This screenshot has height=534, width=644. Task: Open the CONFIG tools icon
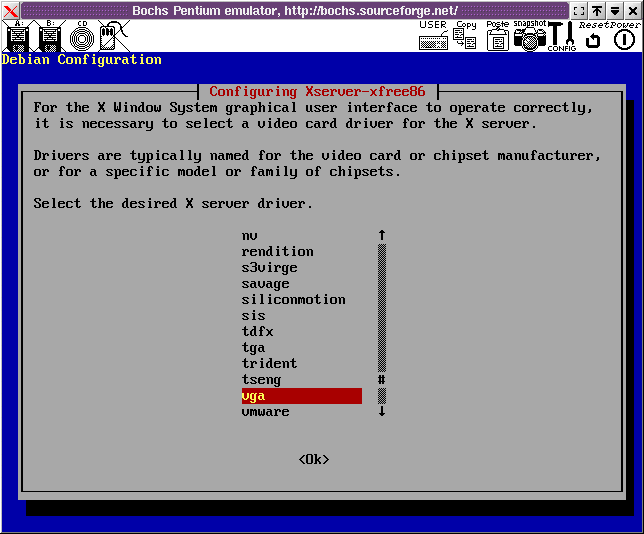pyautogui.click(x=561, y=37)
